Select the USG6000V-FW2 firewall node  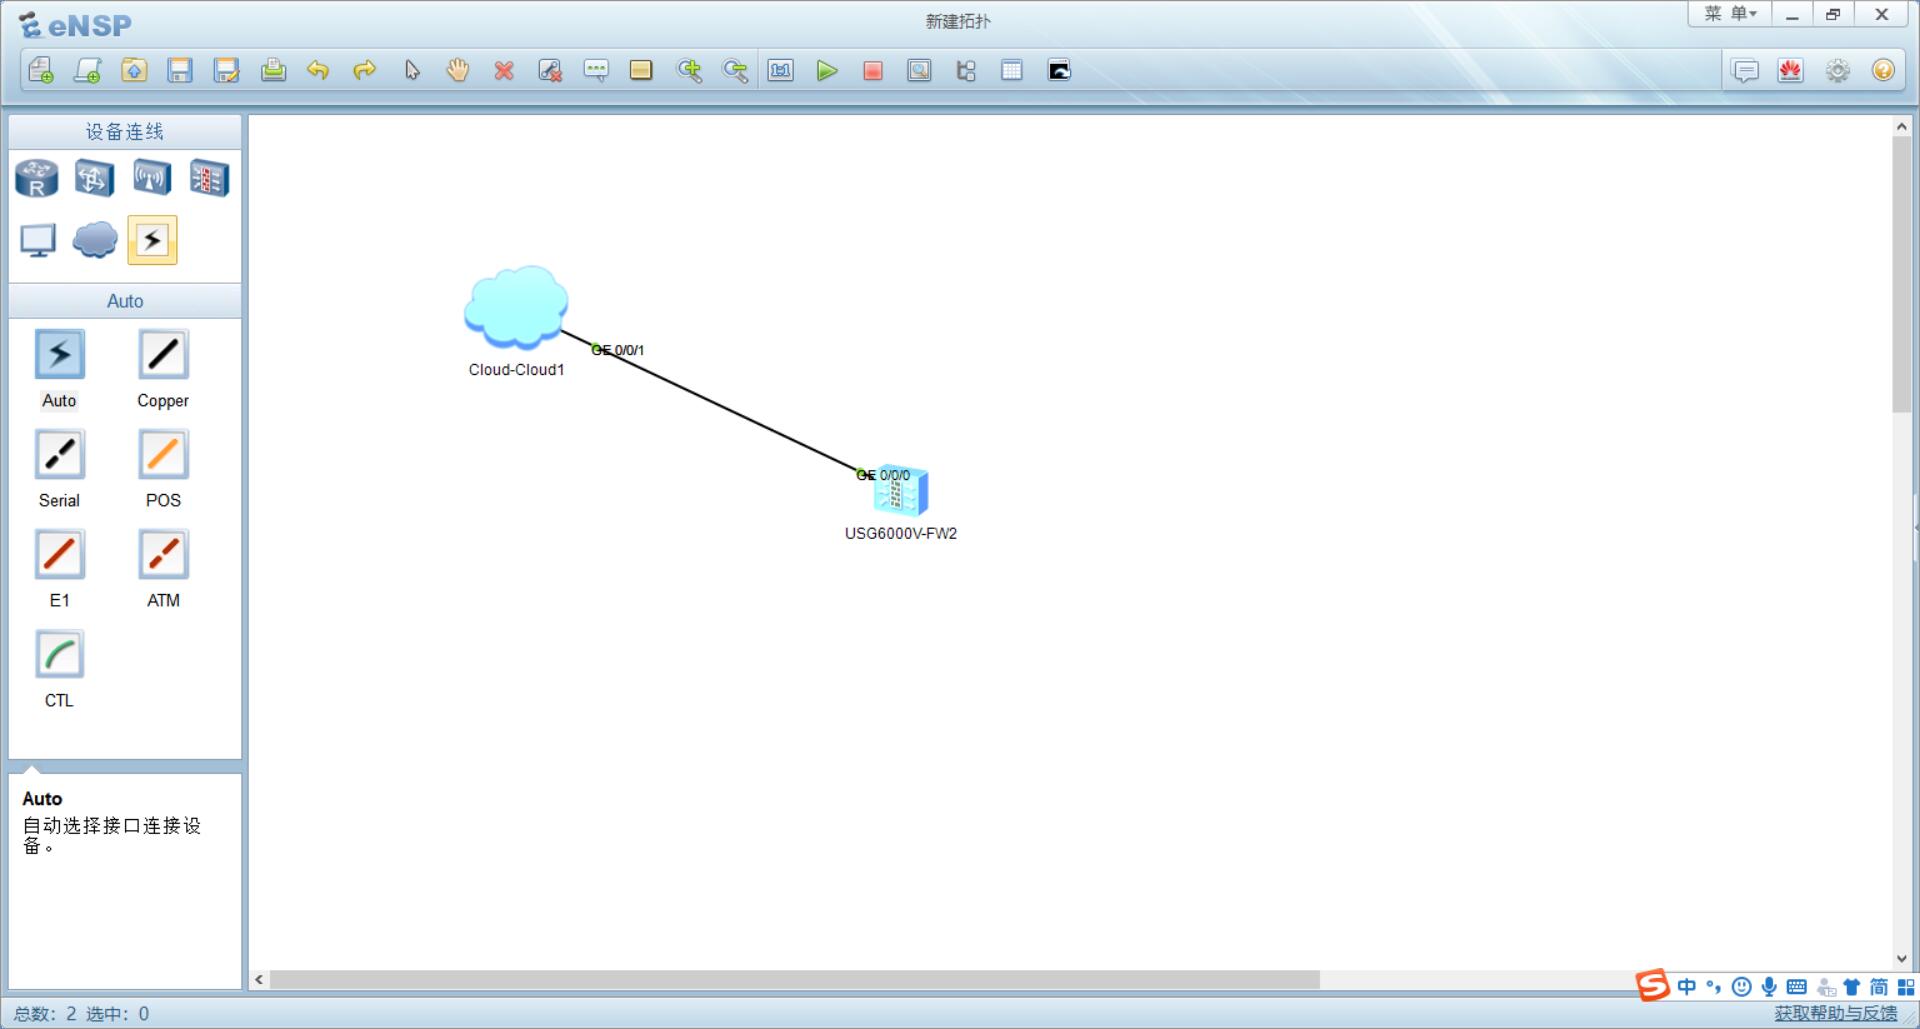(x=899, y=491)
